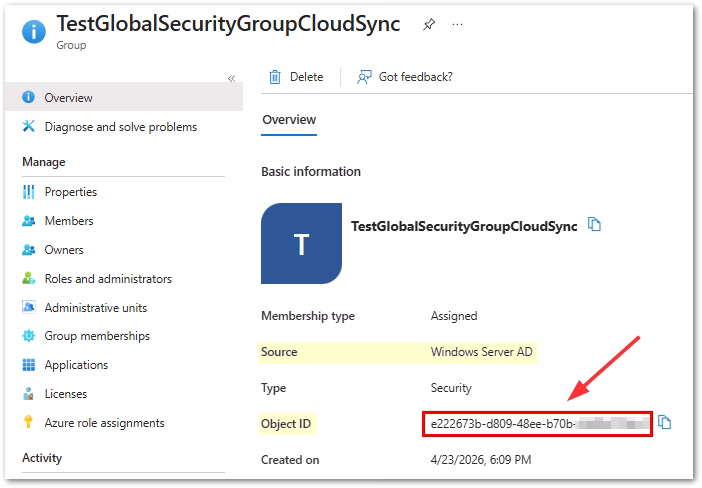
Task: Click the Delete trash icon
Action: click(x=275, y=77)
